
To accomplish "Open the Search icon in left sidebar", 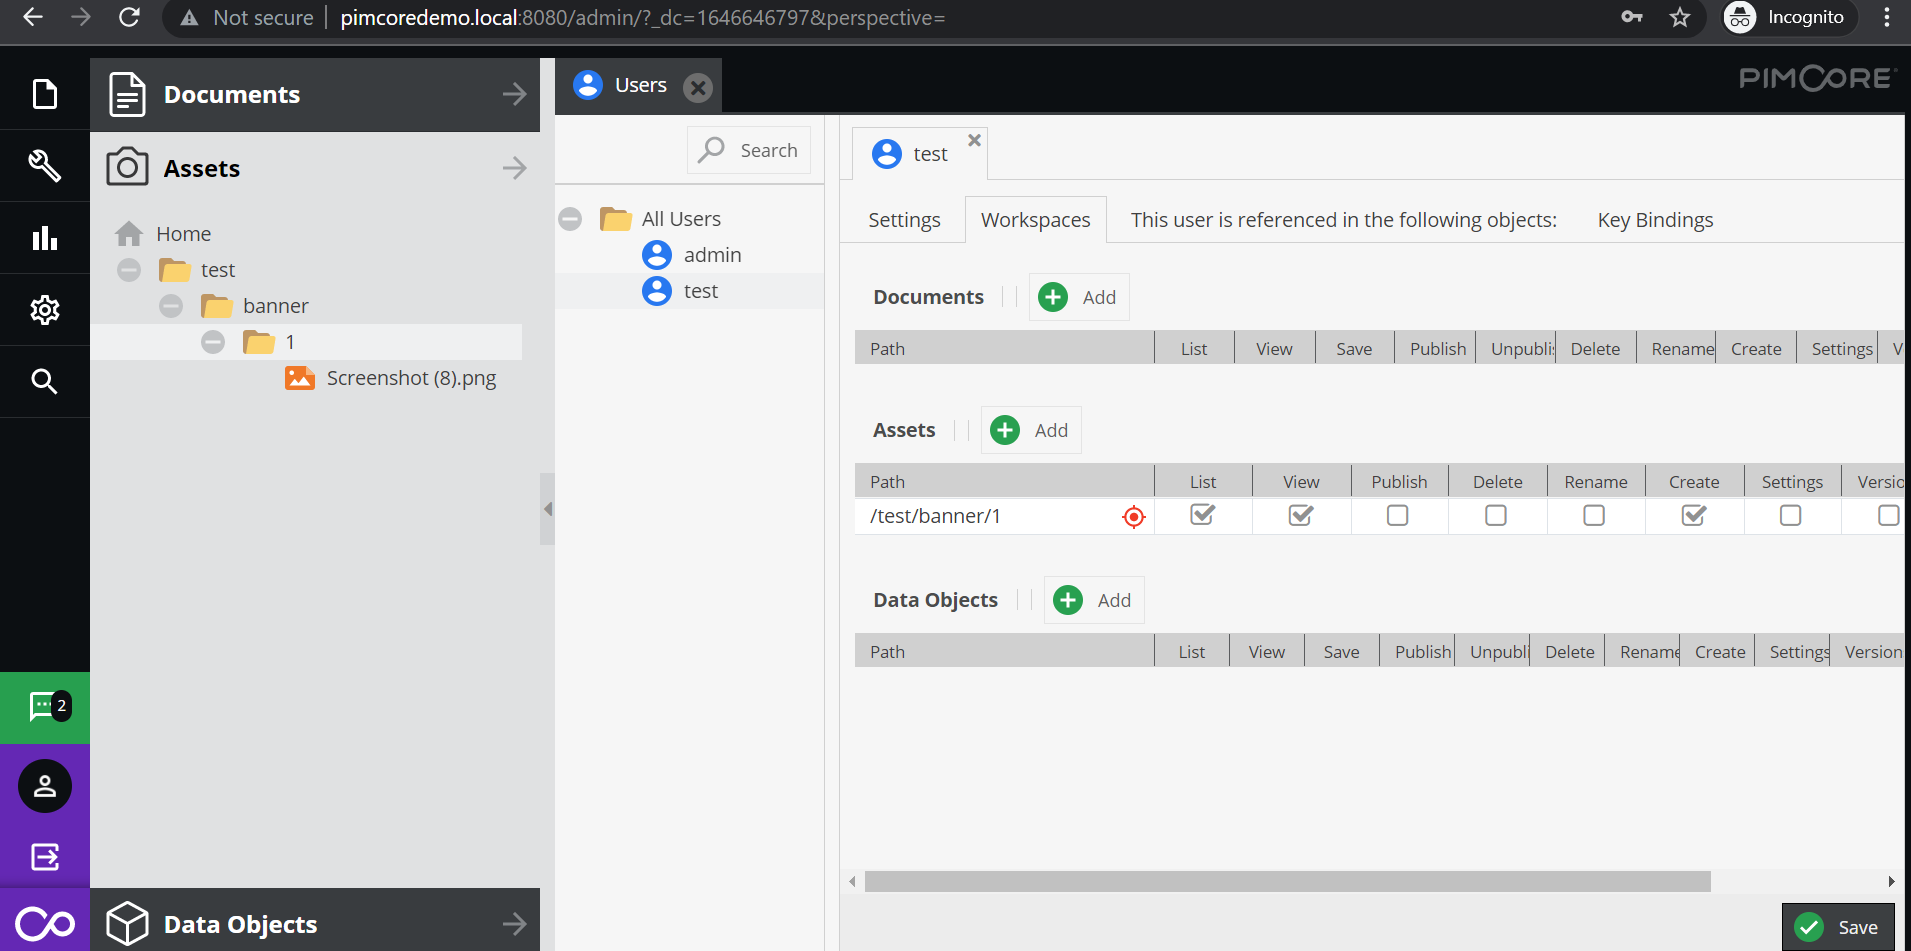I will click(x=44, y=381).
